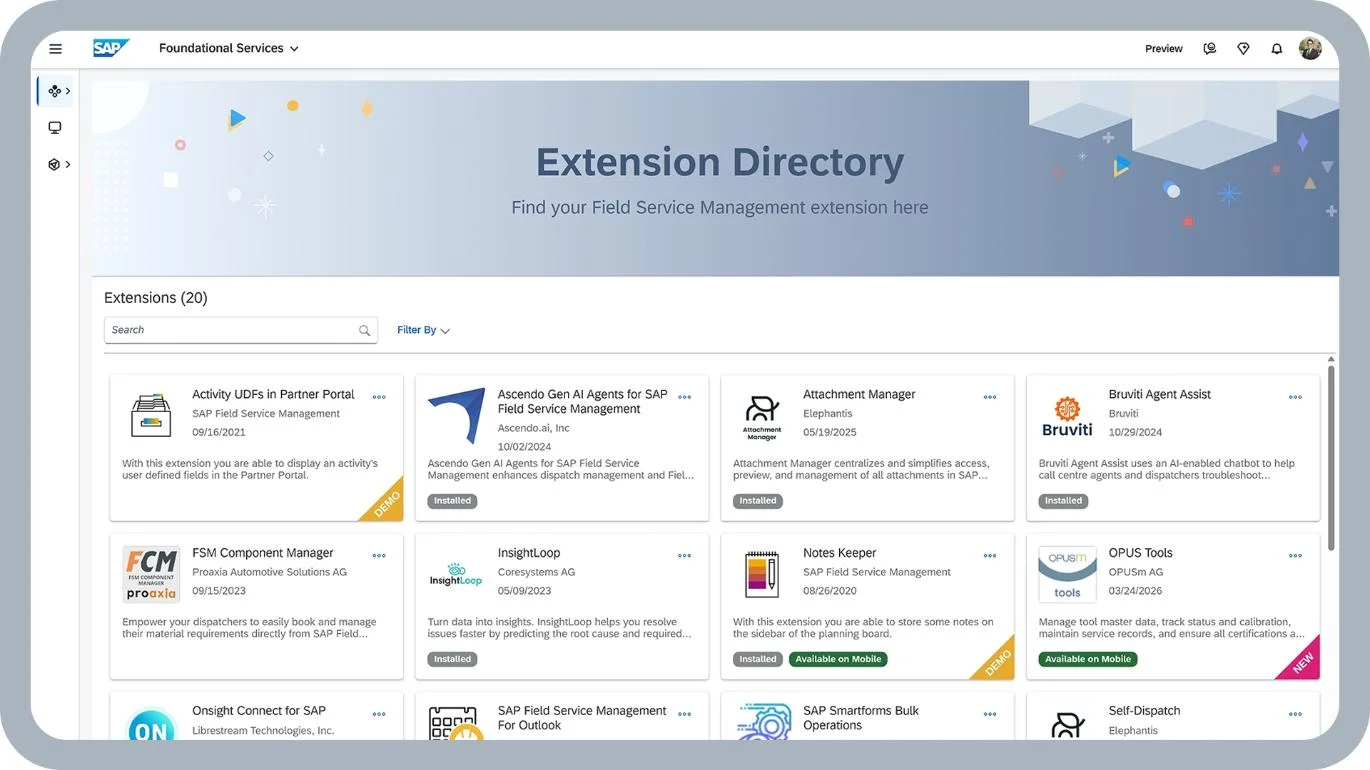Image resolution: width=1370 pixels, height=770 pixels.
Task: Click date 03/24/2026 on OPUS Tools
Action: [x=1135, y=591]
